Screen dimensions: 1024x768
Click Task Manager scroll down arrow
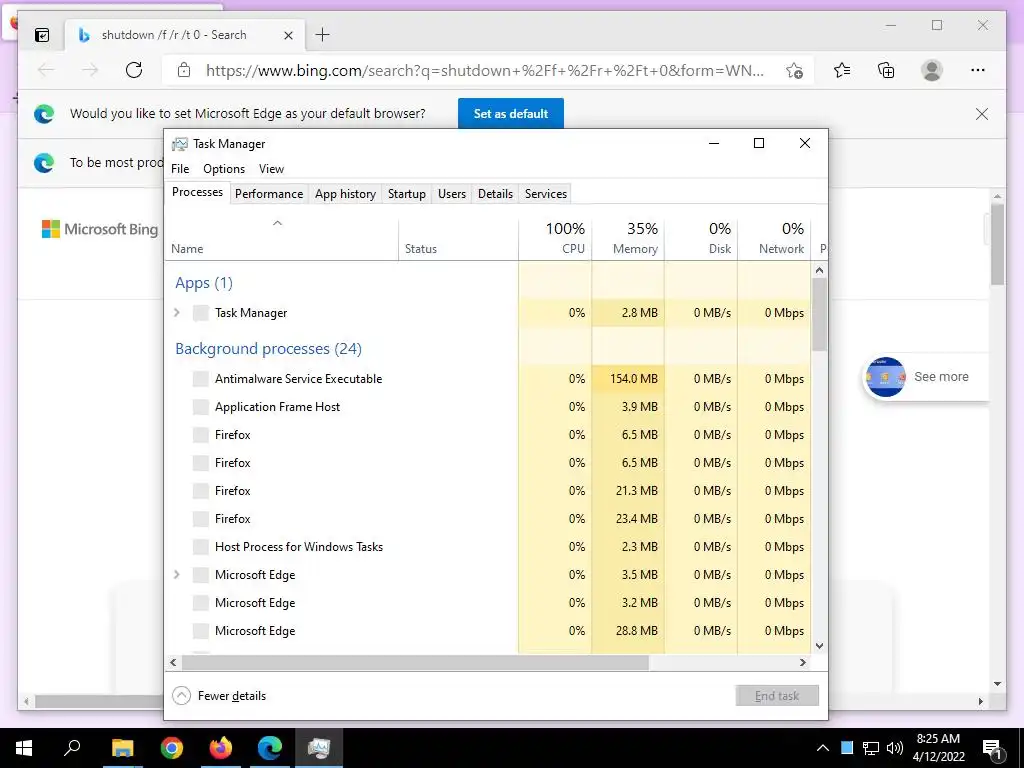(x=820, y=646)
